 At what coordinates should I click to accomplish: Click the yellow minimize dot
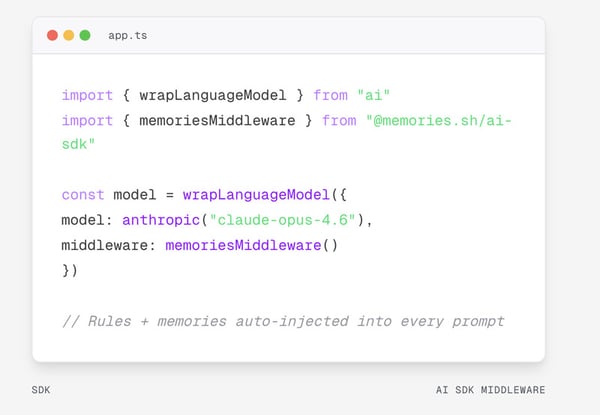click(68, 35)
